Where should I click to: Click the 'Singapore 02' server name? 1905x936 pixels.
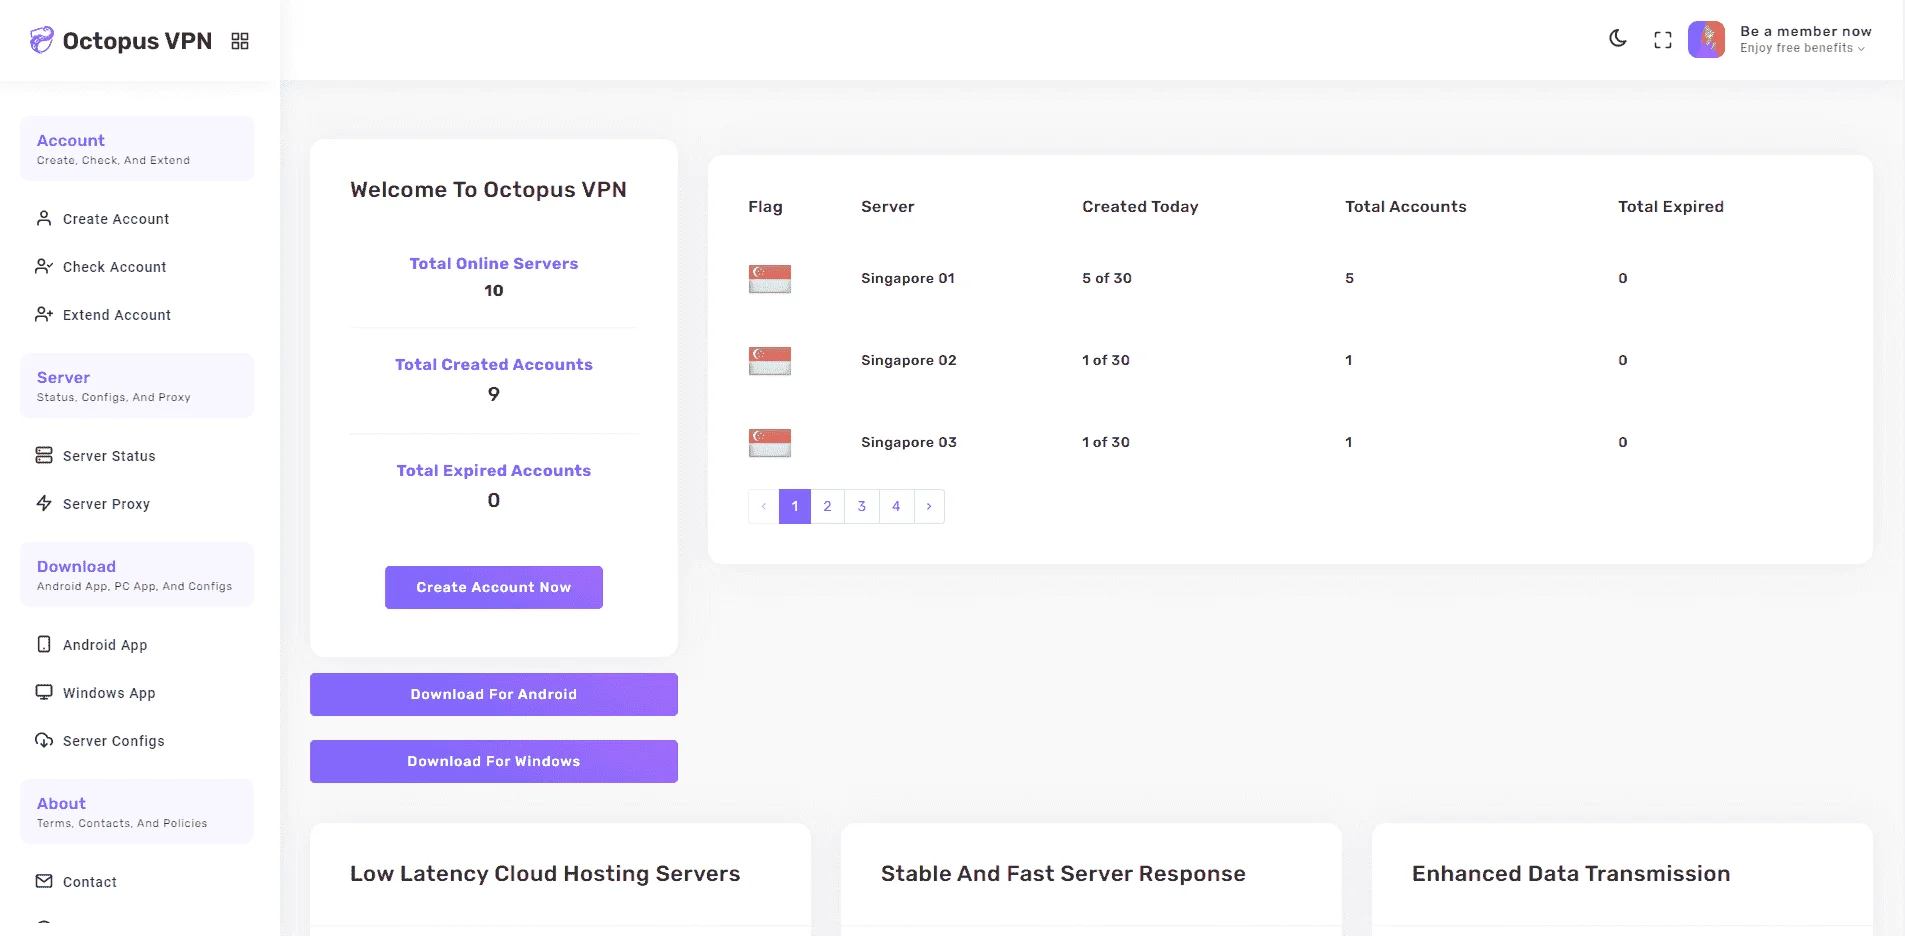pos(909,360)
